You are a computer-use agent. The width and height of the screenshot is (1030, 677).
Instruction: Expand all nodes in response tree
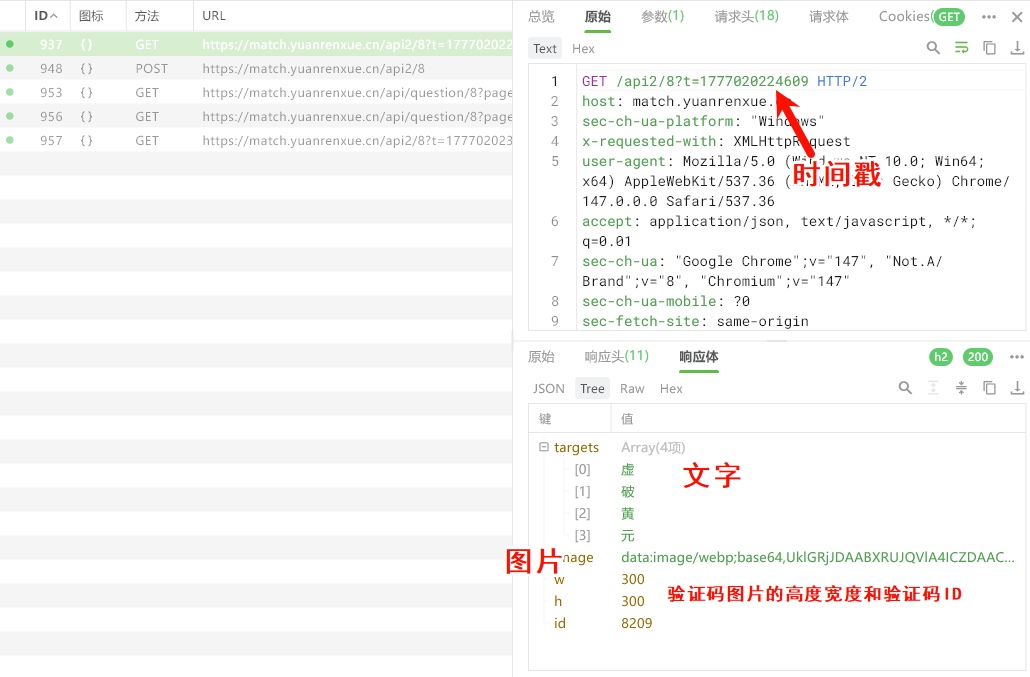point(933,388)
